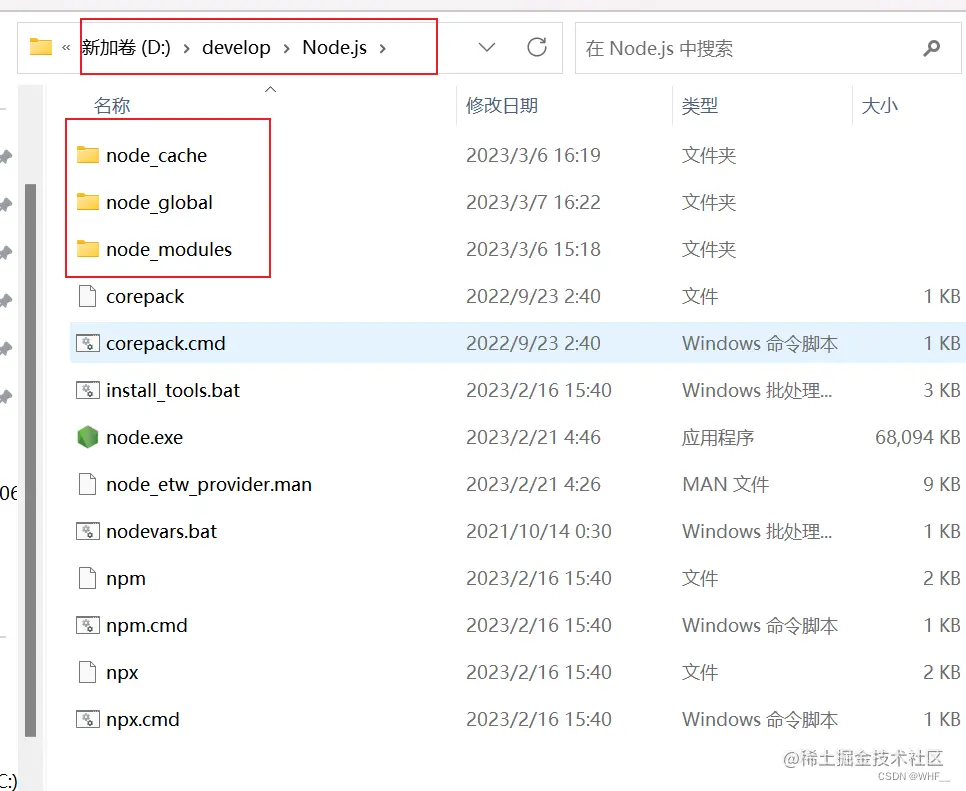
Task: Click date 2023/3/6 15:18 of node_modules
Action: (x=533, y=249)
